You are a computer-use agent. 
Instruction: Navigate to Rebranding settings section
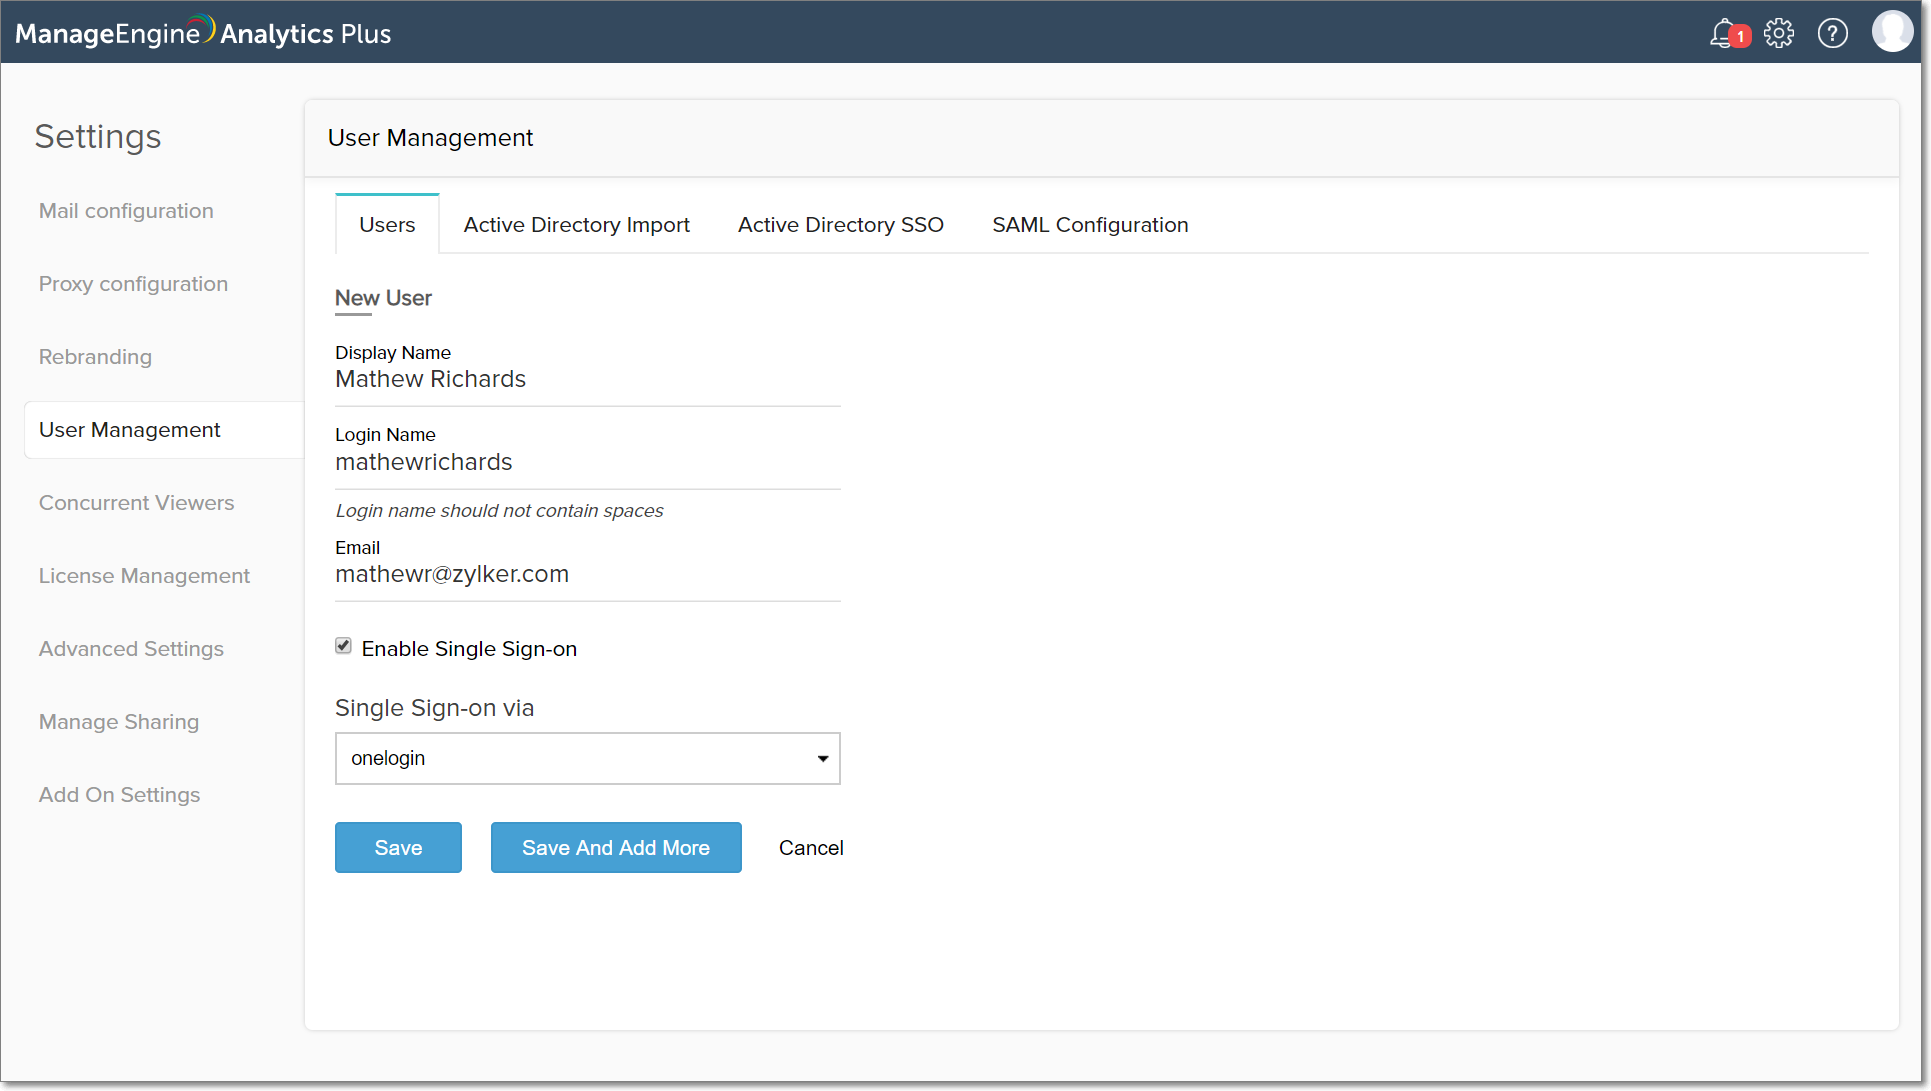coord(95,357)
